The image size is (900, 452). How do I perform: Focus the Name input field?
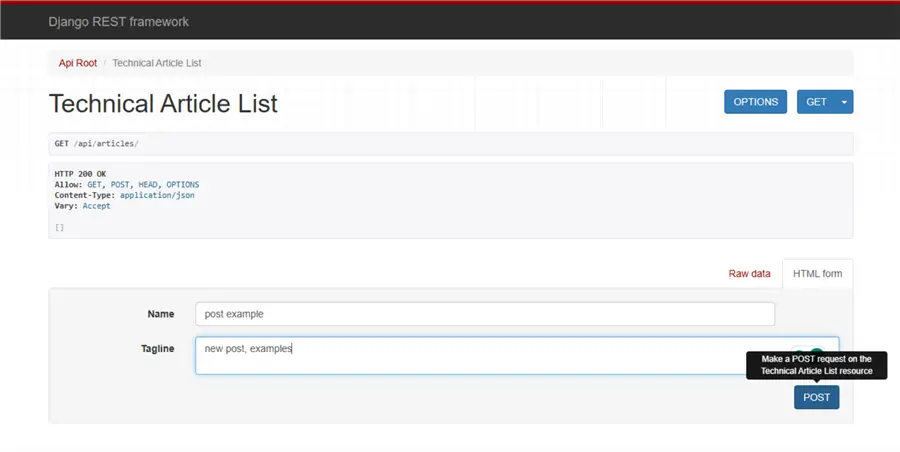485,314
